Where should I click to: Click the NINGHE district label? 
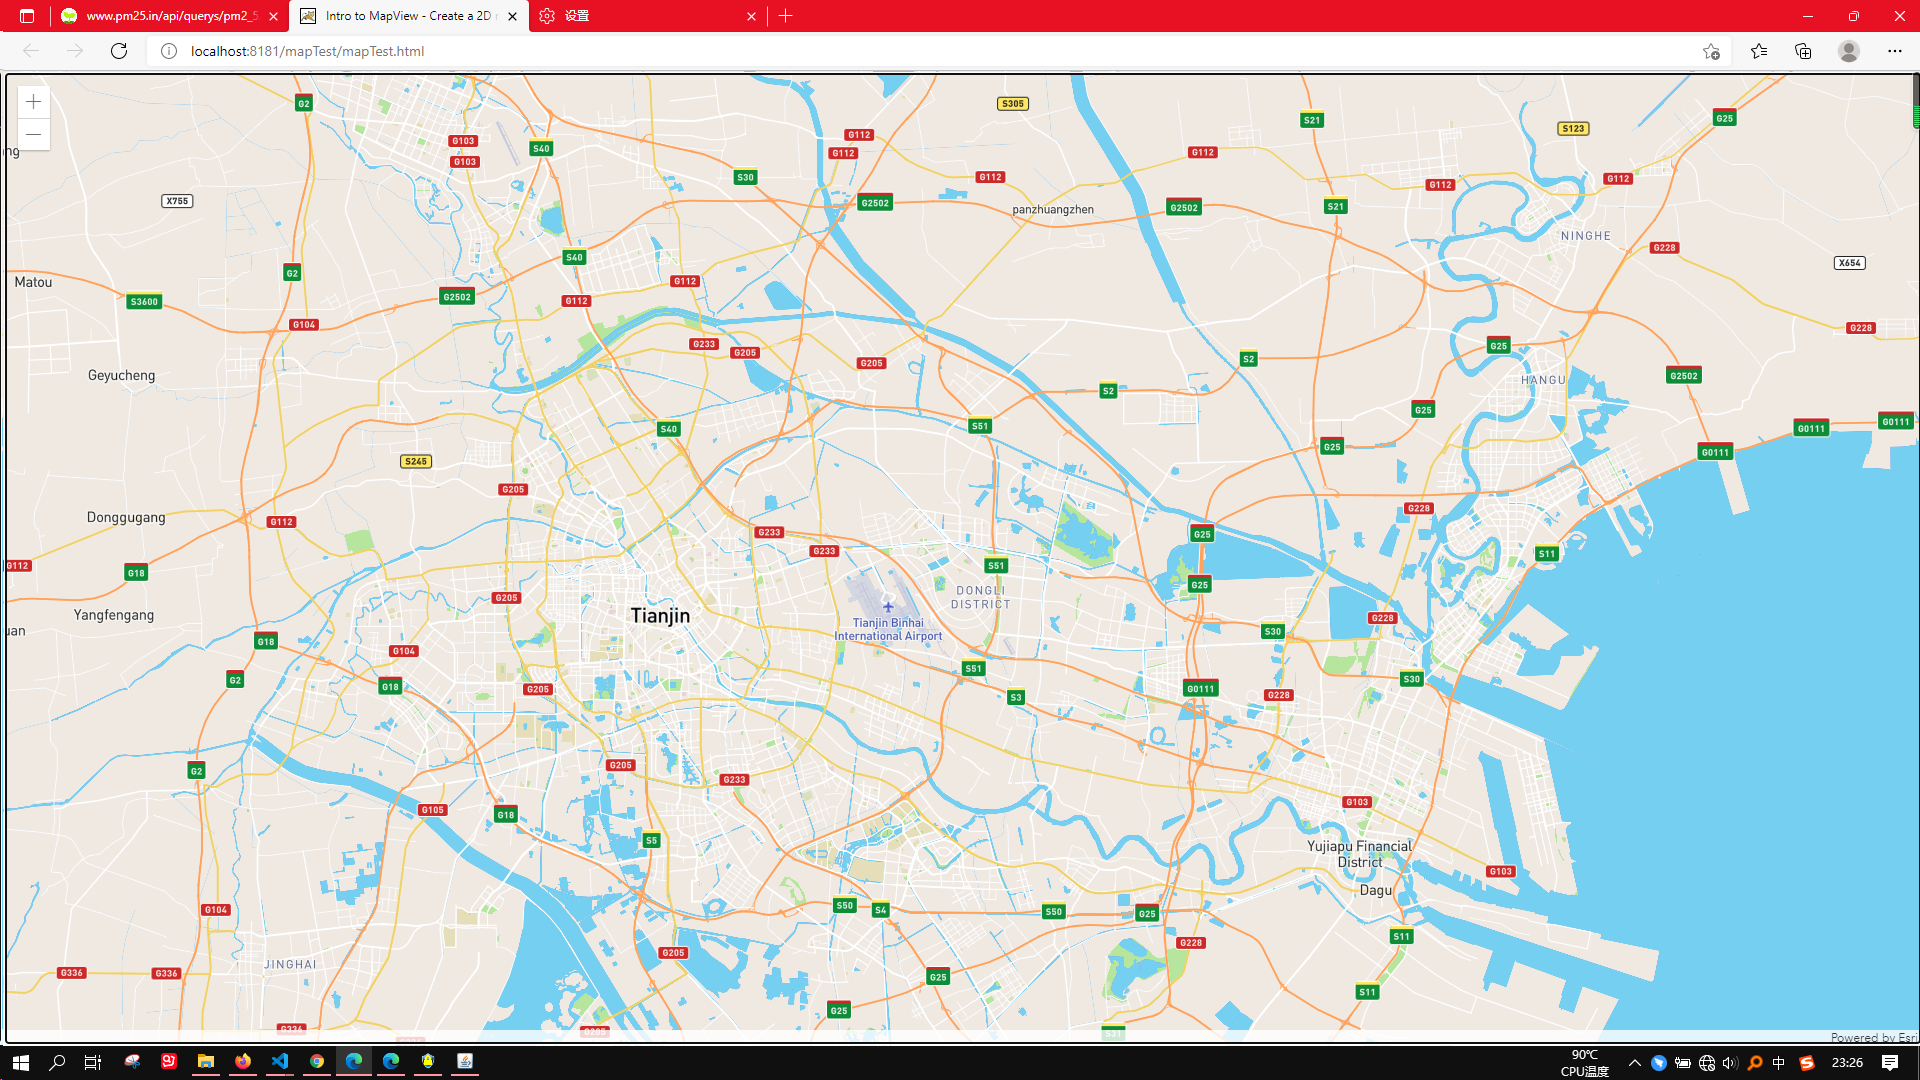(1586, 237)
